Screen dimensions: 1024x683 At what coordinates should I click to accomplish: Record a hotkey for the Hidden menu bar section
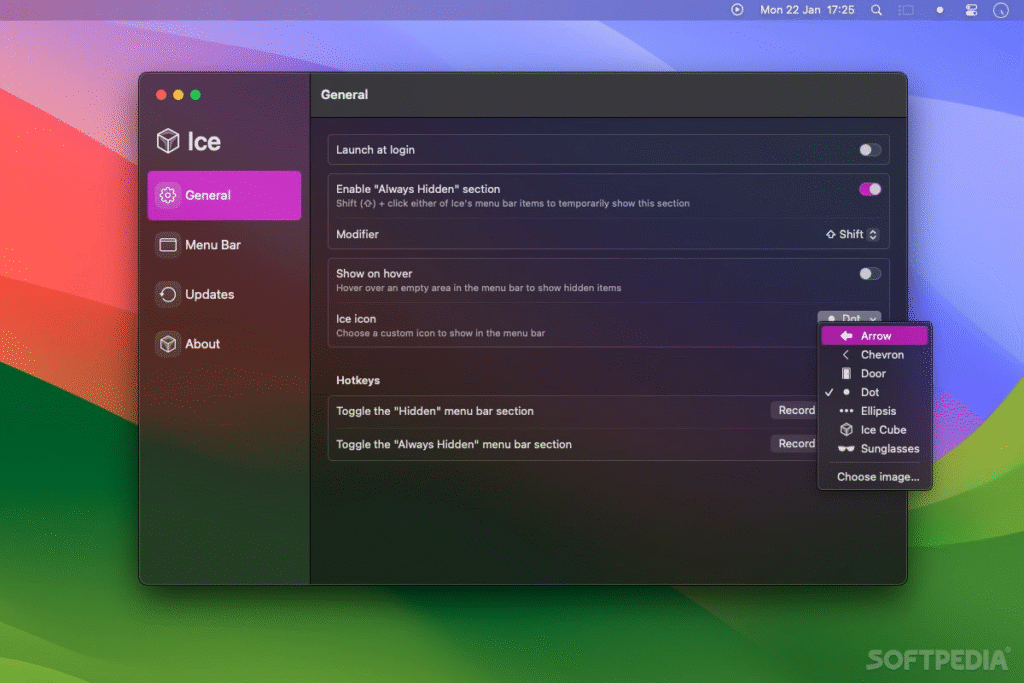coord(795,410)
